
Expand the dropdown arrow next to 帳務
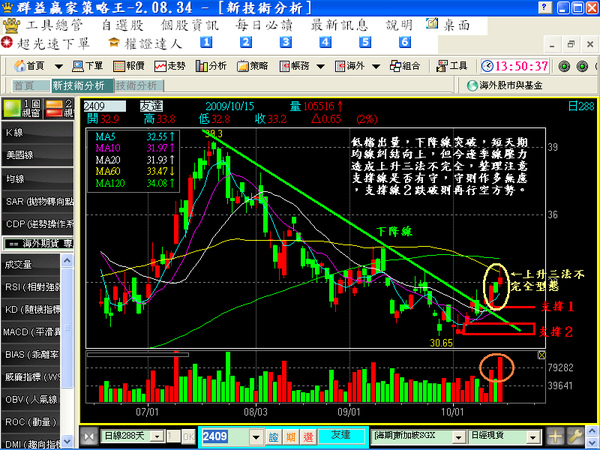pos(321,67)
